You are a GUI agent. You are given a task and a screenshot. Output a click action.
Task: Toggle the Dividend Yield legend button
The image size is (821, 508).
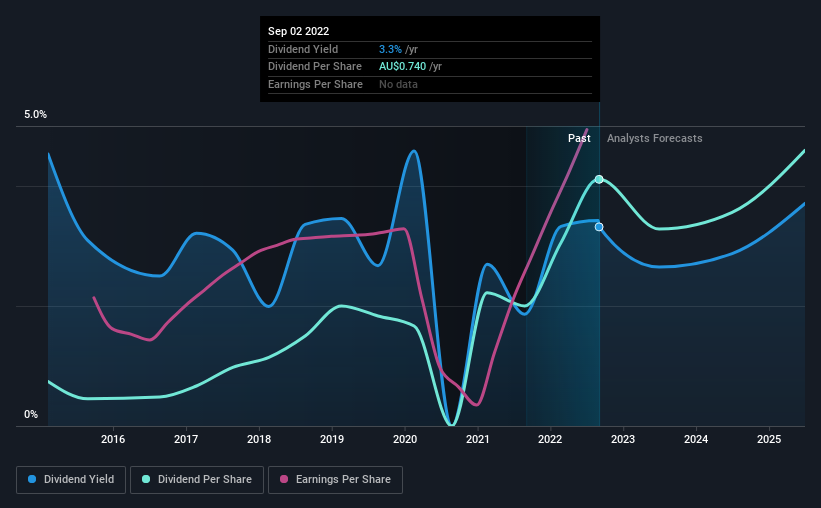[x=71, y=480]
